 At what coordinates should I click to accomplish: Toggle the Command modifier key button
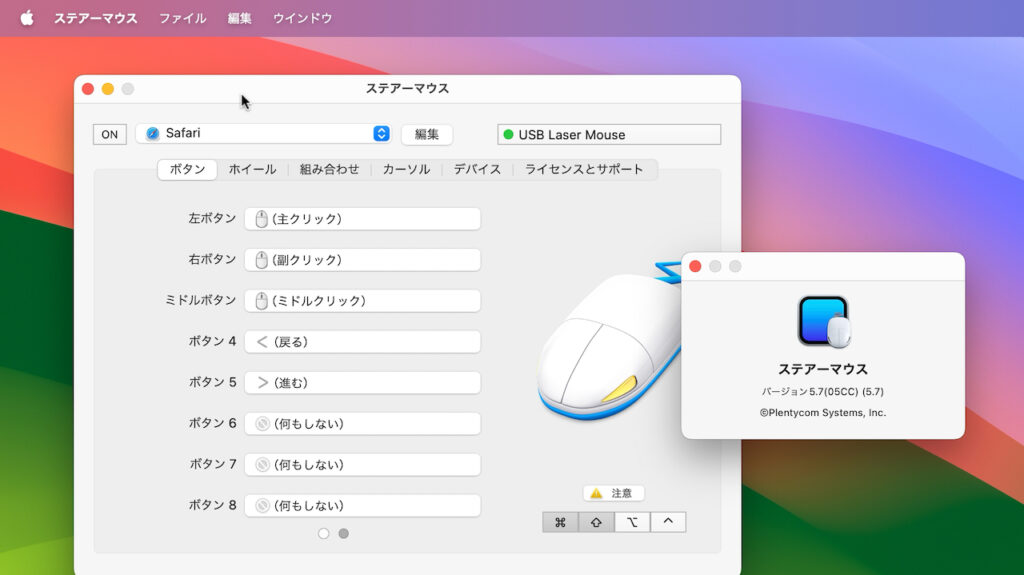[x=560, y=522]
